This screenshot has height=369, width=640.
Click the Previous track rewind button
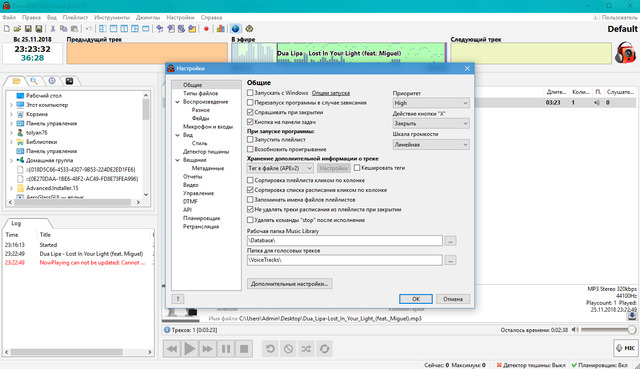[172, 349]
